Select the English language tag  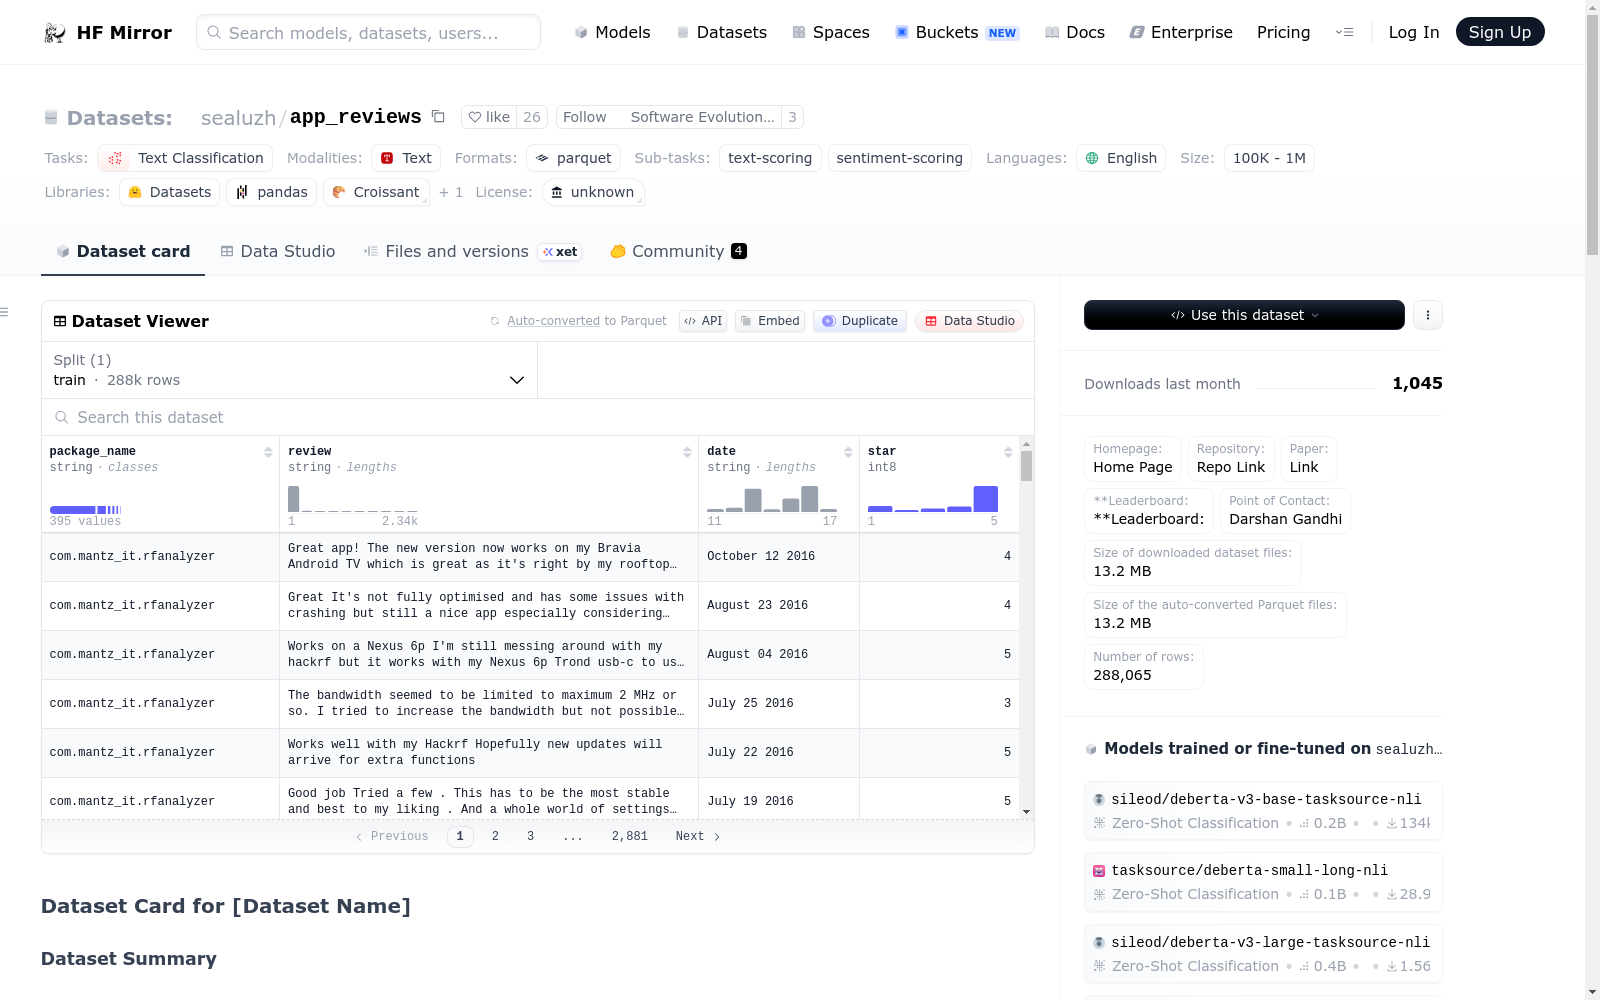coord(1121,158)
